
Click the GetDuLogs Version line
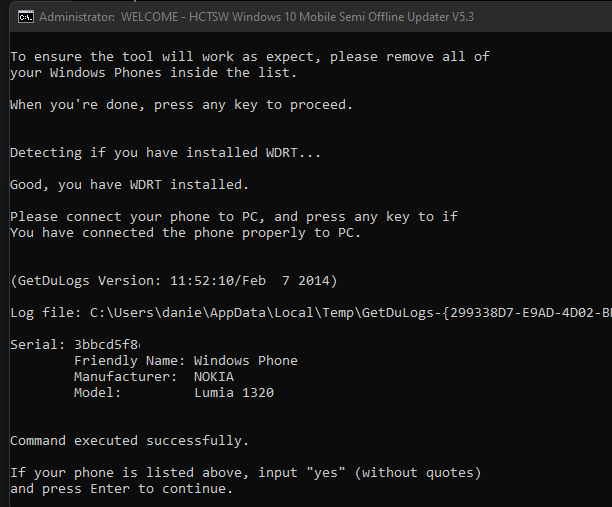[x=174, y=281]
